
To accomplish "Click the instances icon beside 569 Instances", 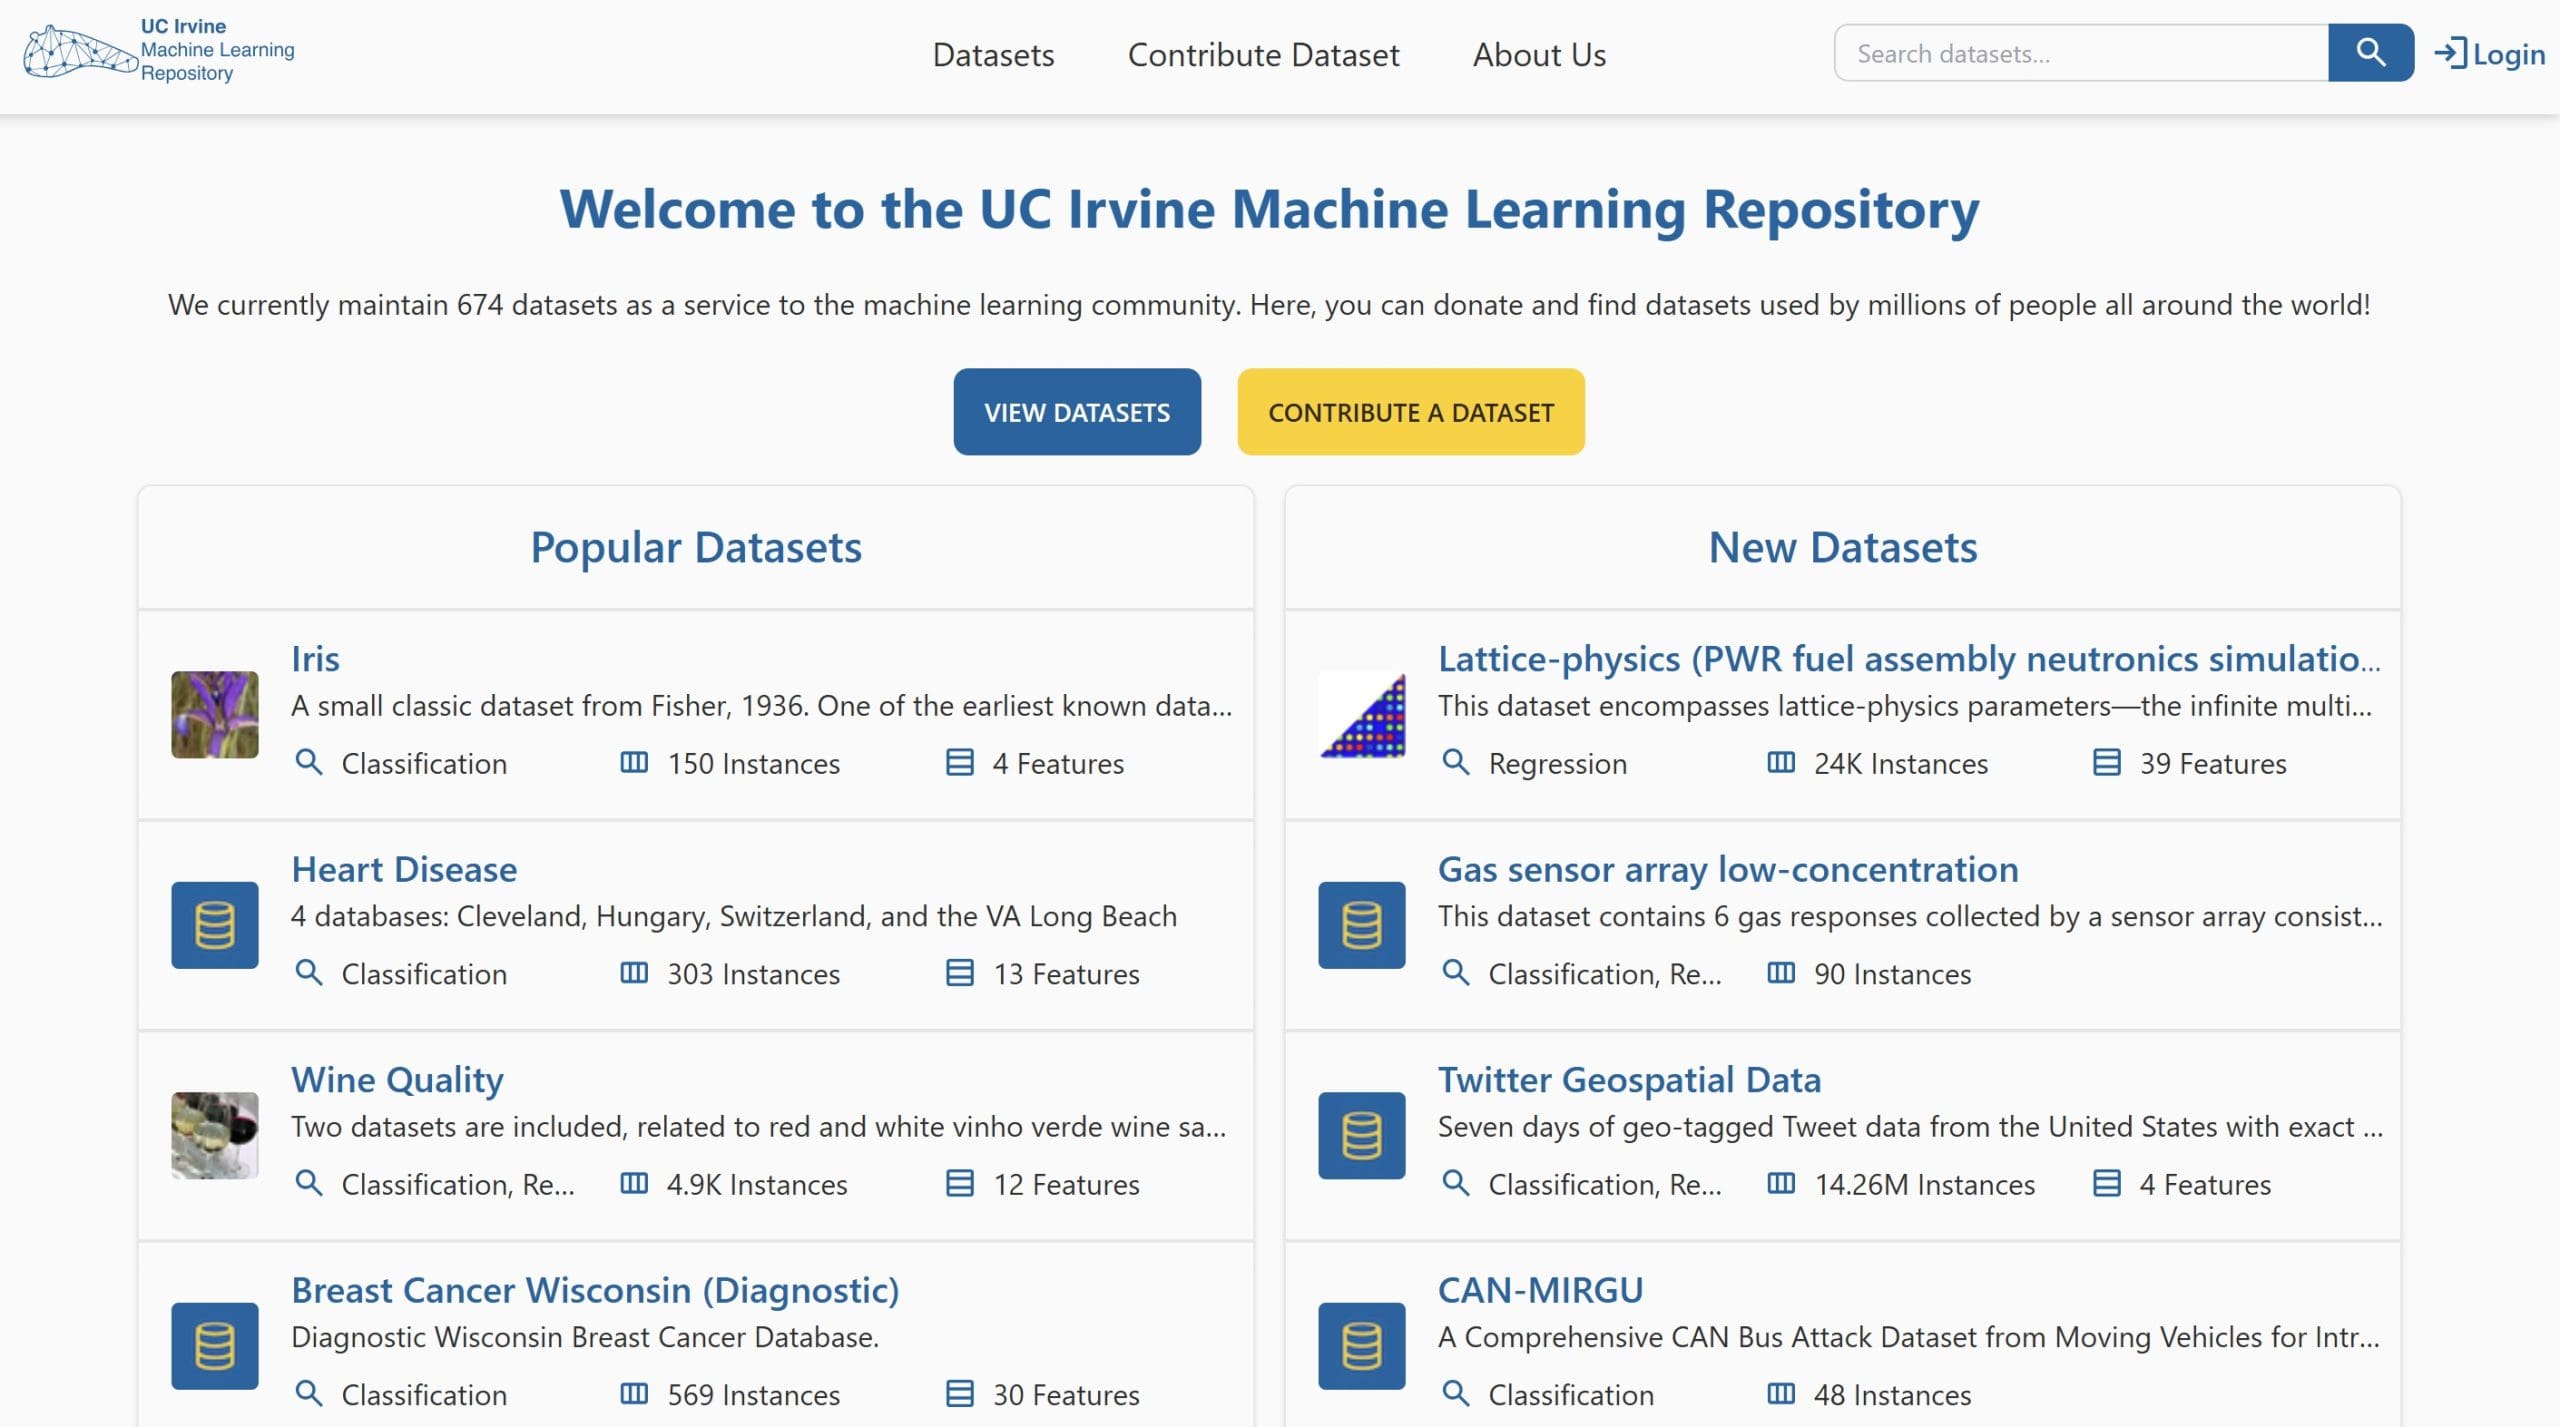I will click(634, 1393).
